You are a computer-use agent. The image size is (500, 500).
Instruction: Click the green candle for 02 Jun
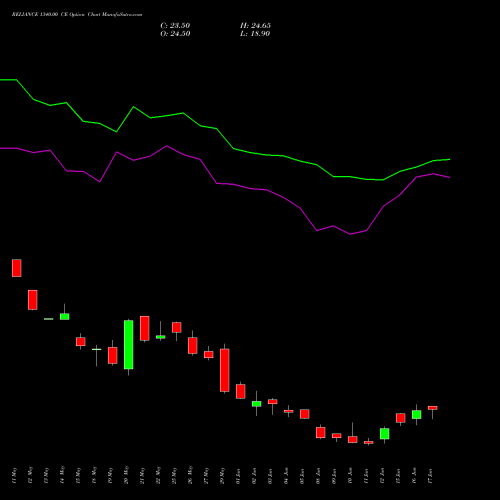[257, 404]
